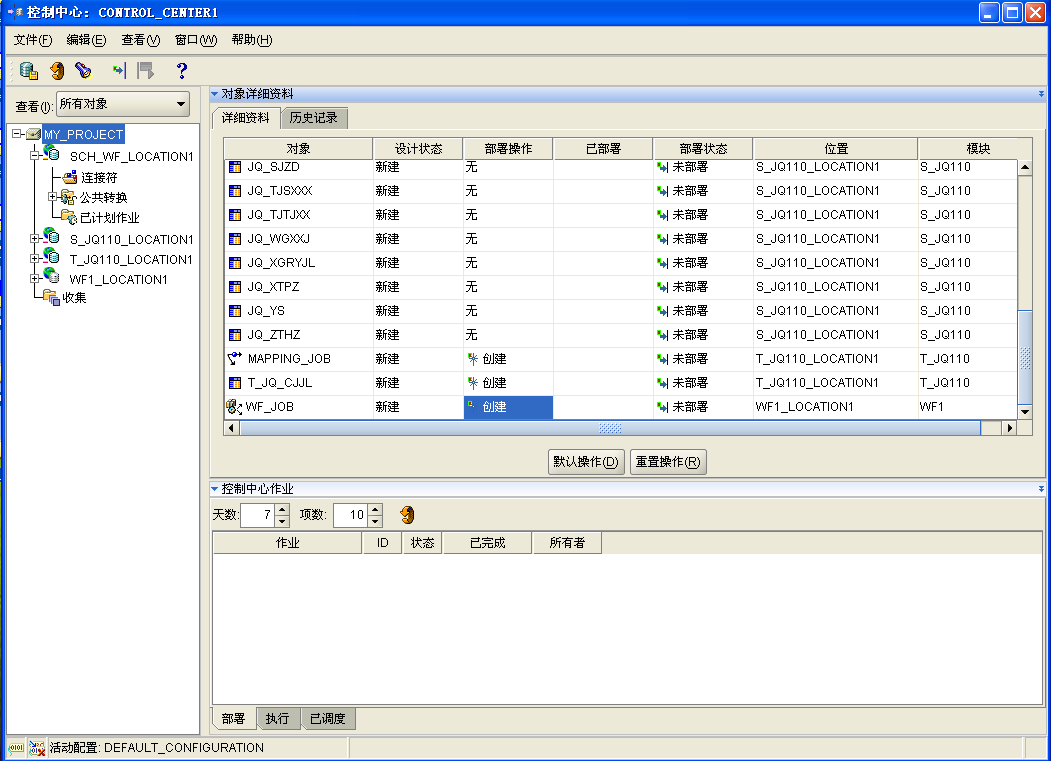Sort by the 部署状态 column header
The image size is (1051, 761).
[703, 149]
